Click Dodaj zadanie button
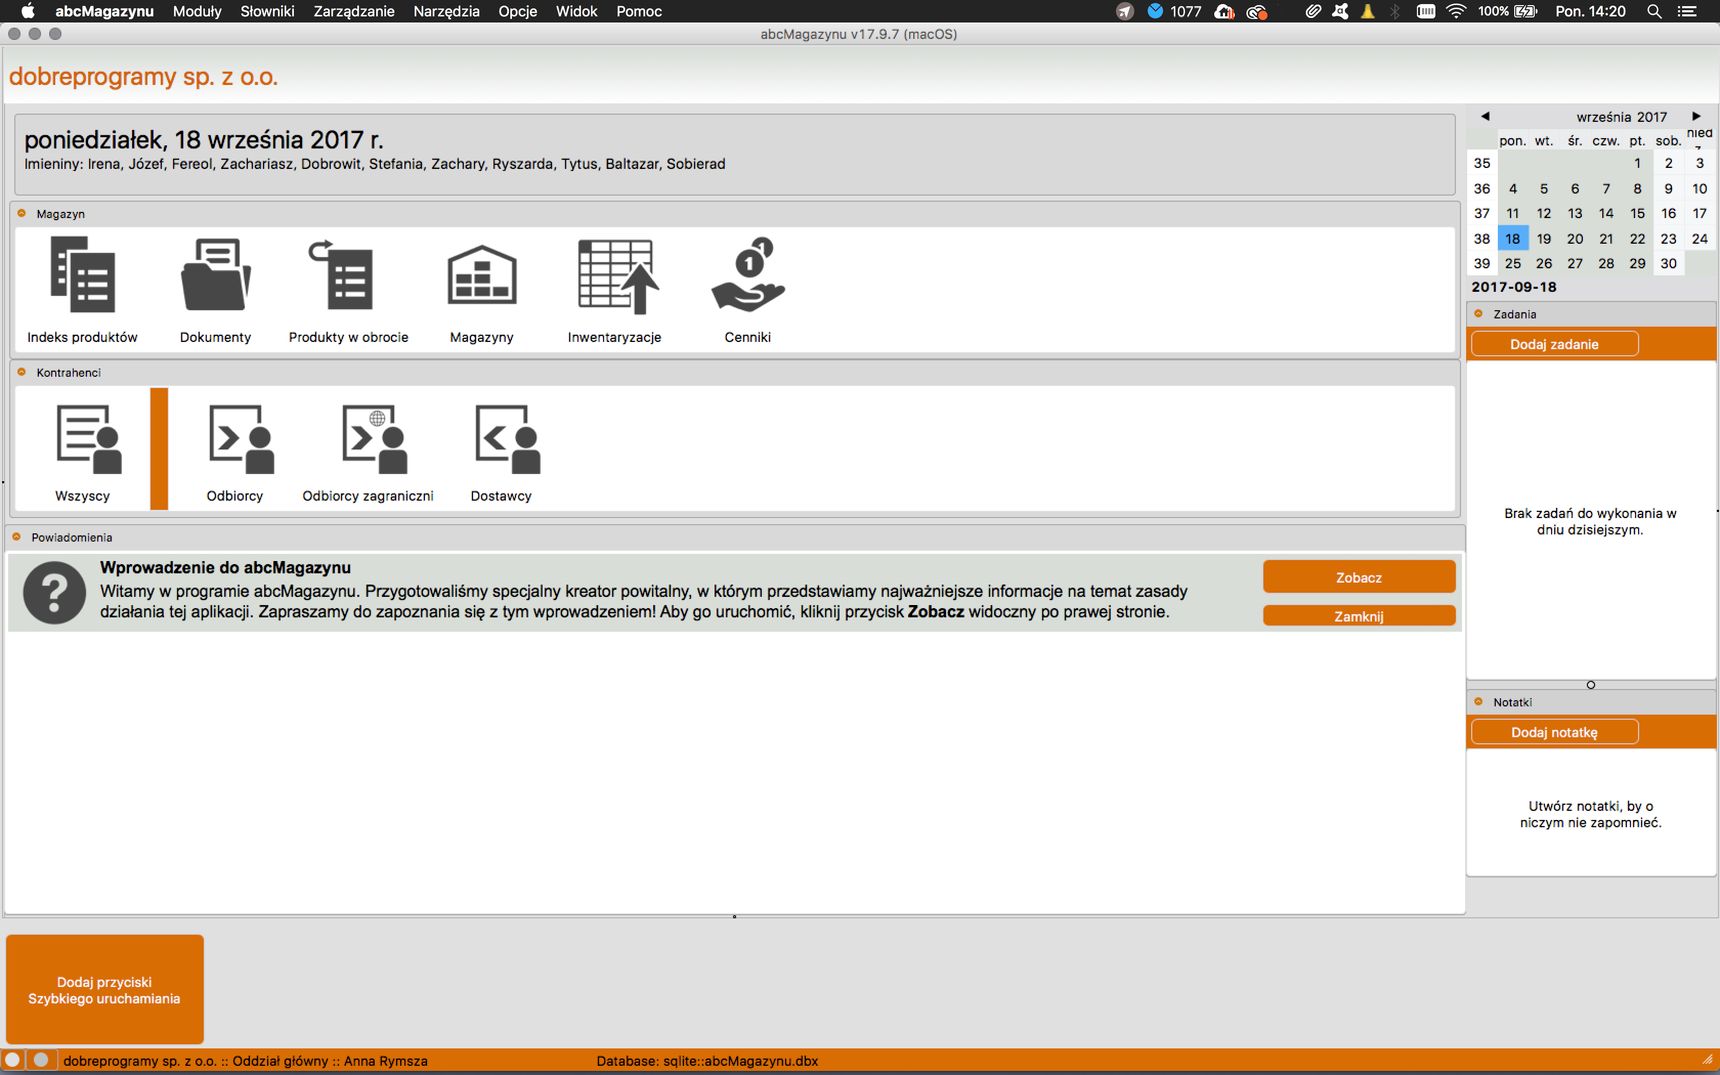 (1554, 344)
